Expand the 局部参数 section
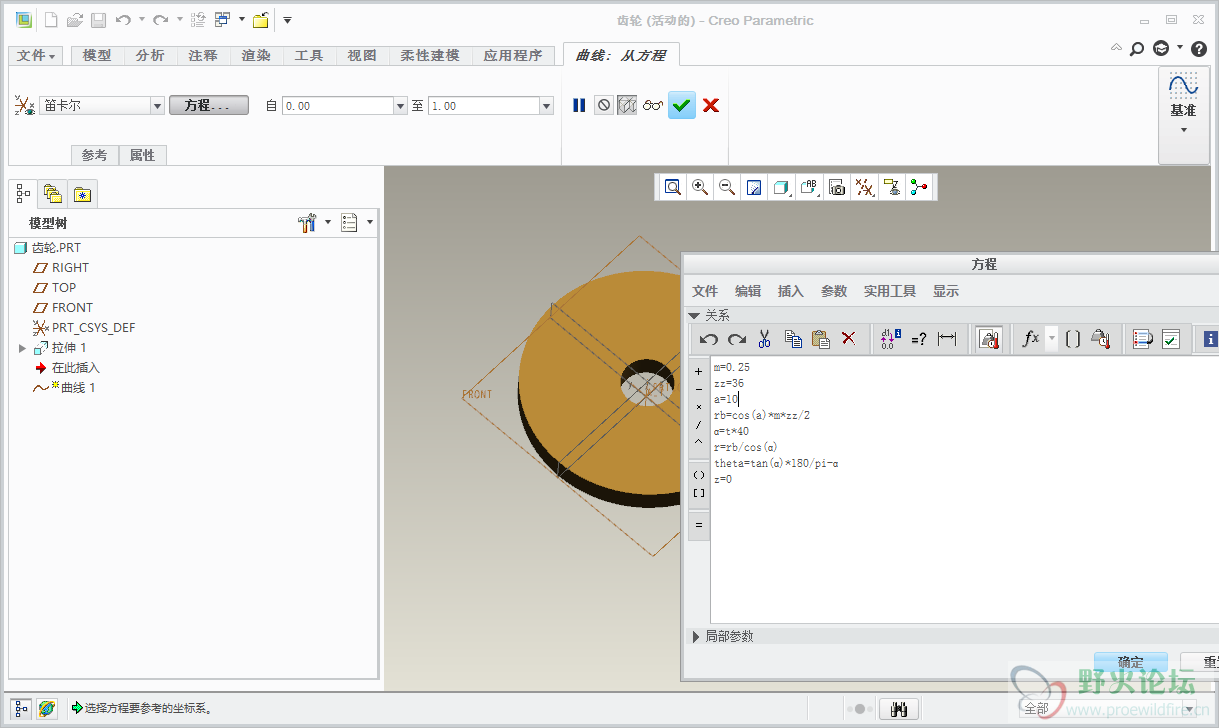The width and height of the screenshot is (1219, 728). (x=697, y=636)
